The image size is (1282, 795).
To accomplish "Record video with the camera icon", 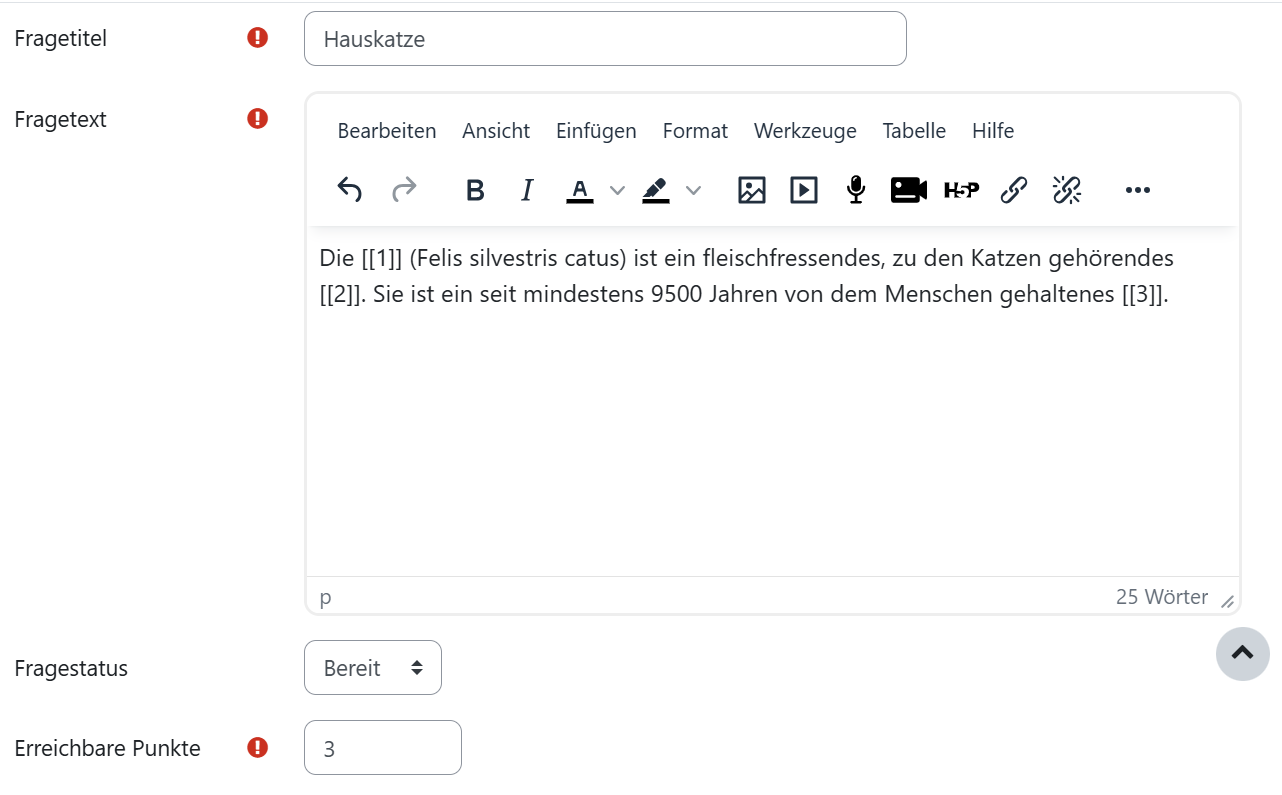I will 909,190.
